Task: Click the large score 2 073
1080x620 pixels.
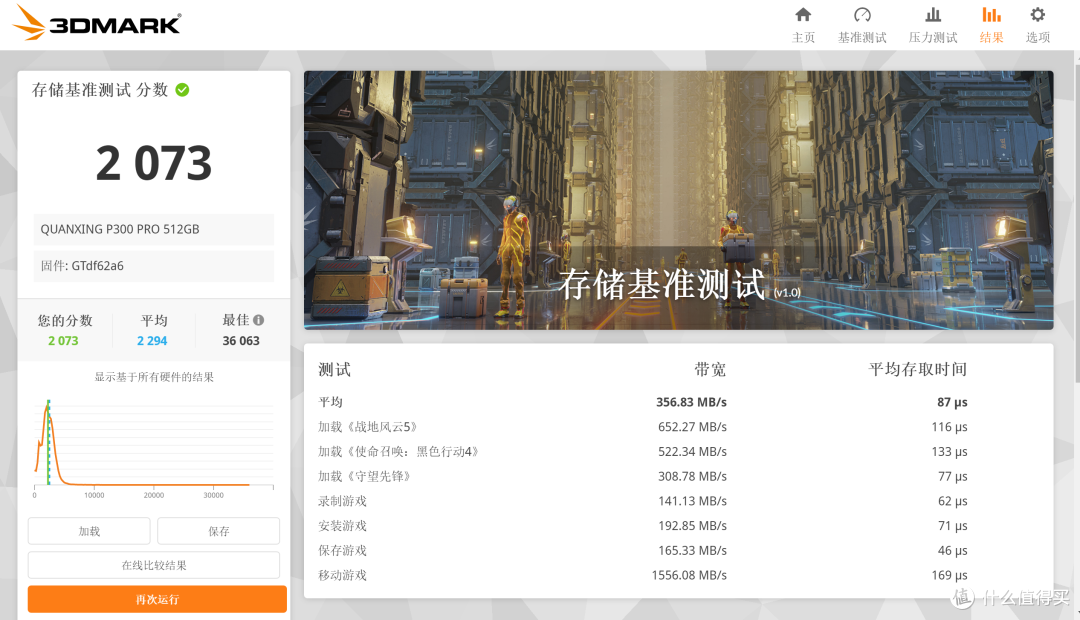Action: 154,163
